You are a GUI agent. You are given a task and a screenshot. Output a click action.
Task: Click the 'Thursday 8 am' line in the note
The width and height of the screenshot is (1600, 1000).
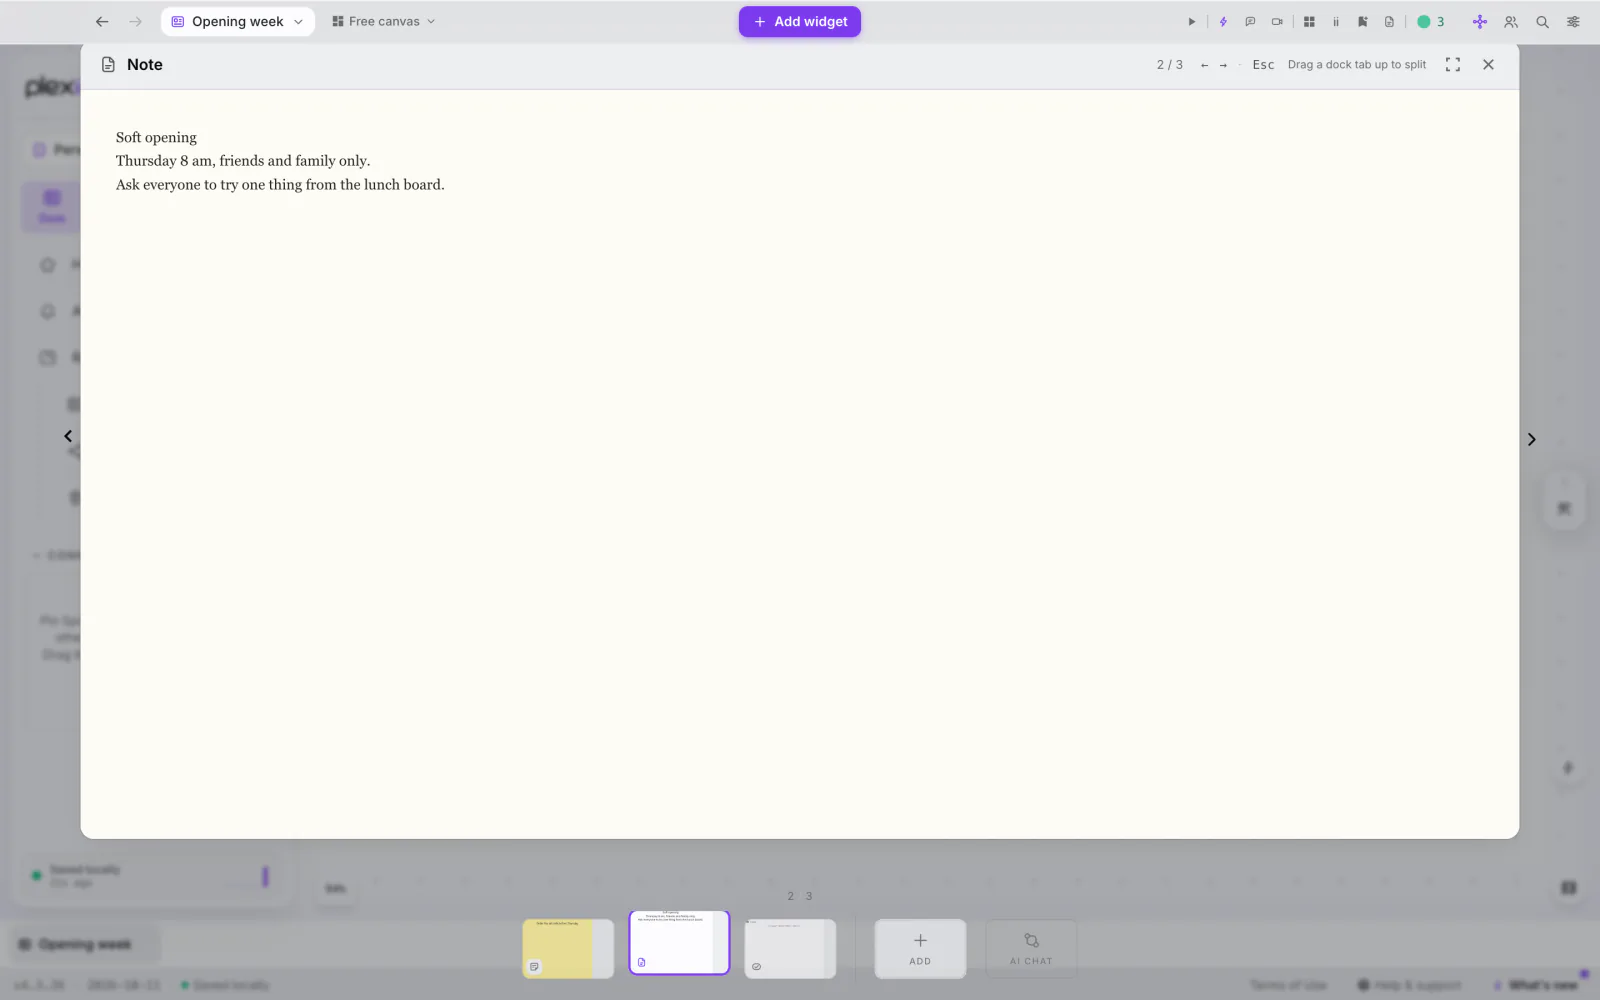pos(243,161)
